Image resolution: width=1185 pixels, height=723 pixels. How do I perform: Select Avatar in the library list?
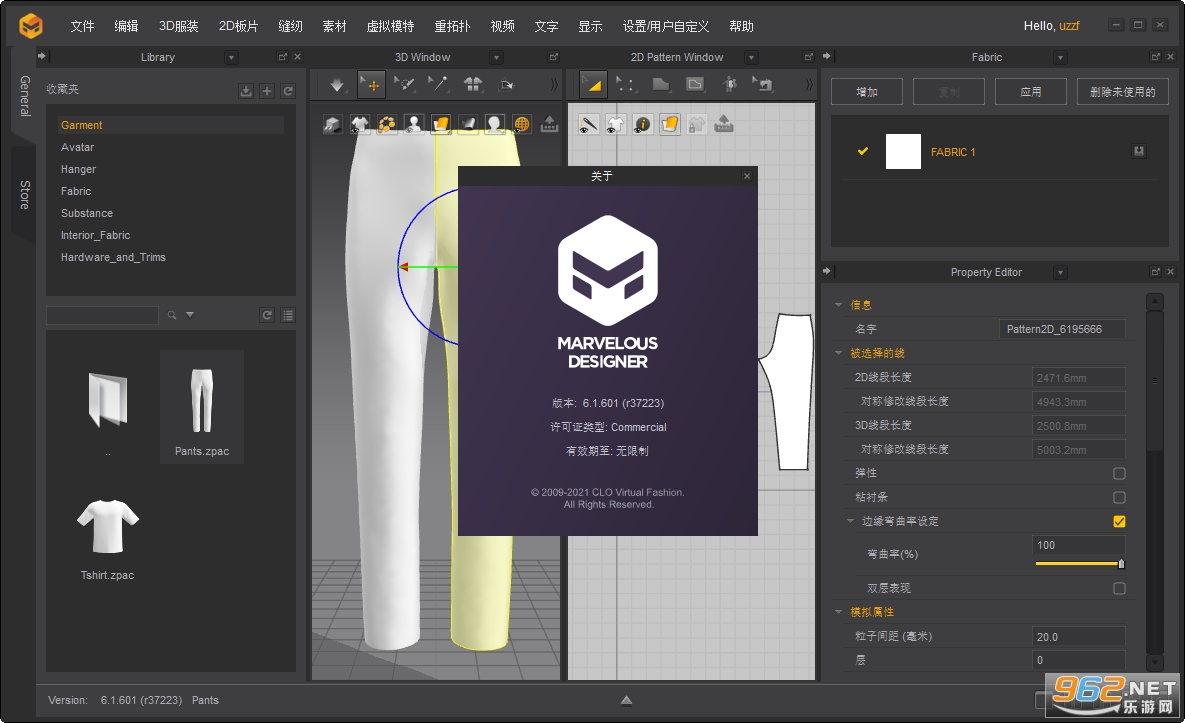point(77,147)
